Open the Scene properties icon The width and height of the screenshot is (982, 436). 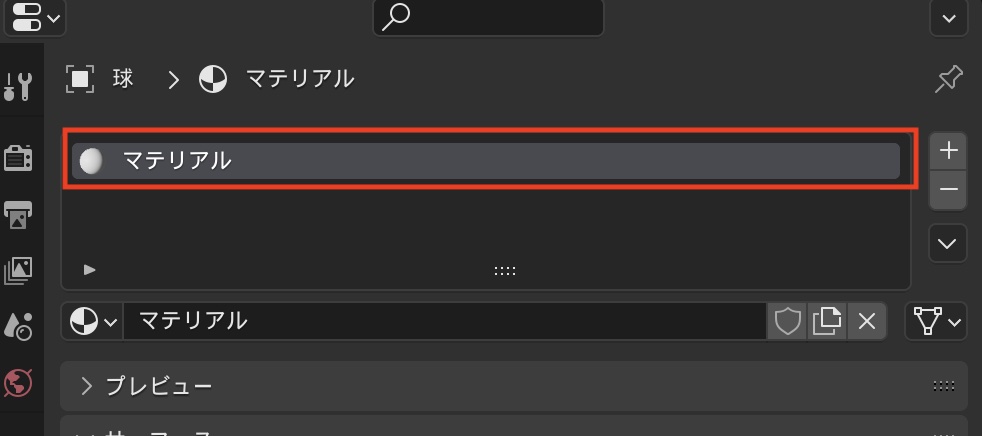tap(18, 326)
